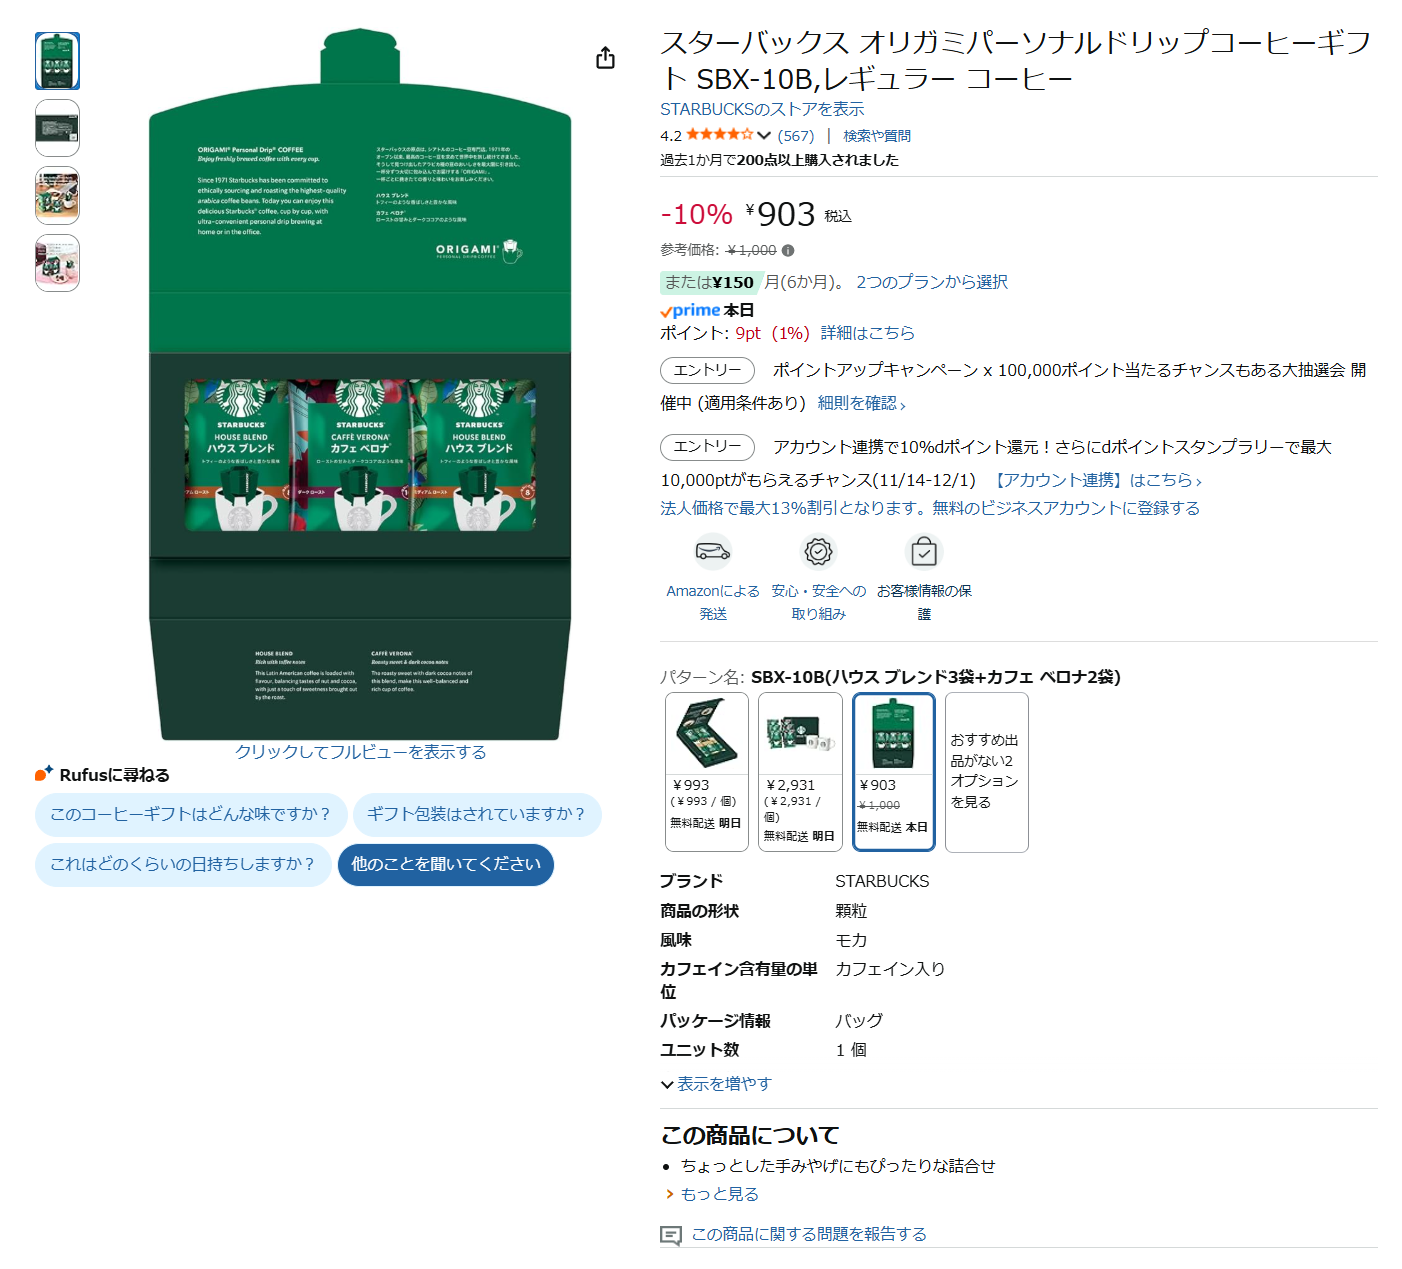Image resolution: width=1402 pixels, height=1269 pixels.
Task: Click the report problem speech bubble icon
Action: (x=671, y=1235)
